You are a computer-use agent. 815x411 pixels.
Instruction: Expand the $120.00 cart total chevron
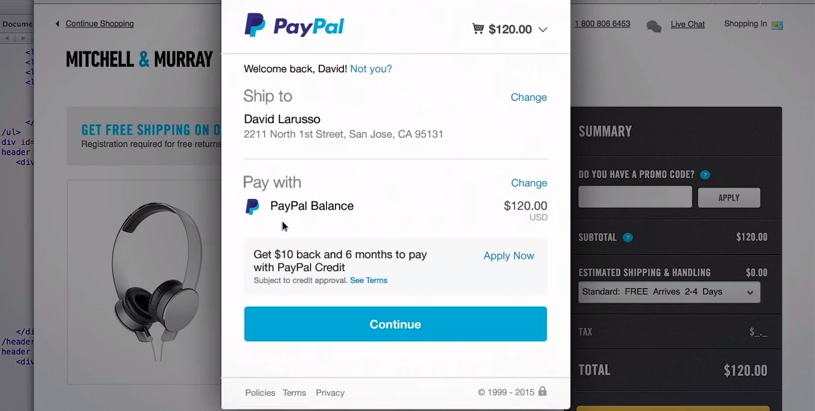tap(543, 30)
